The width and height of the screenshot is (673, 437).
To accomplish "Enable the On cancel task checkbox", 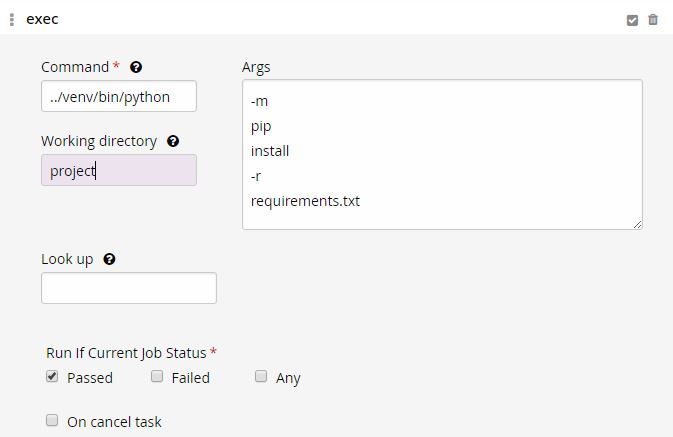I will [x=52, y=420].
